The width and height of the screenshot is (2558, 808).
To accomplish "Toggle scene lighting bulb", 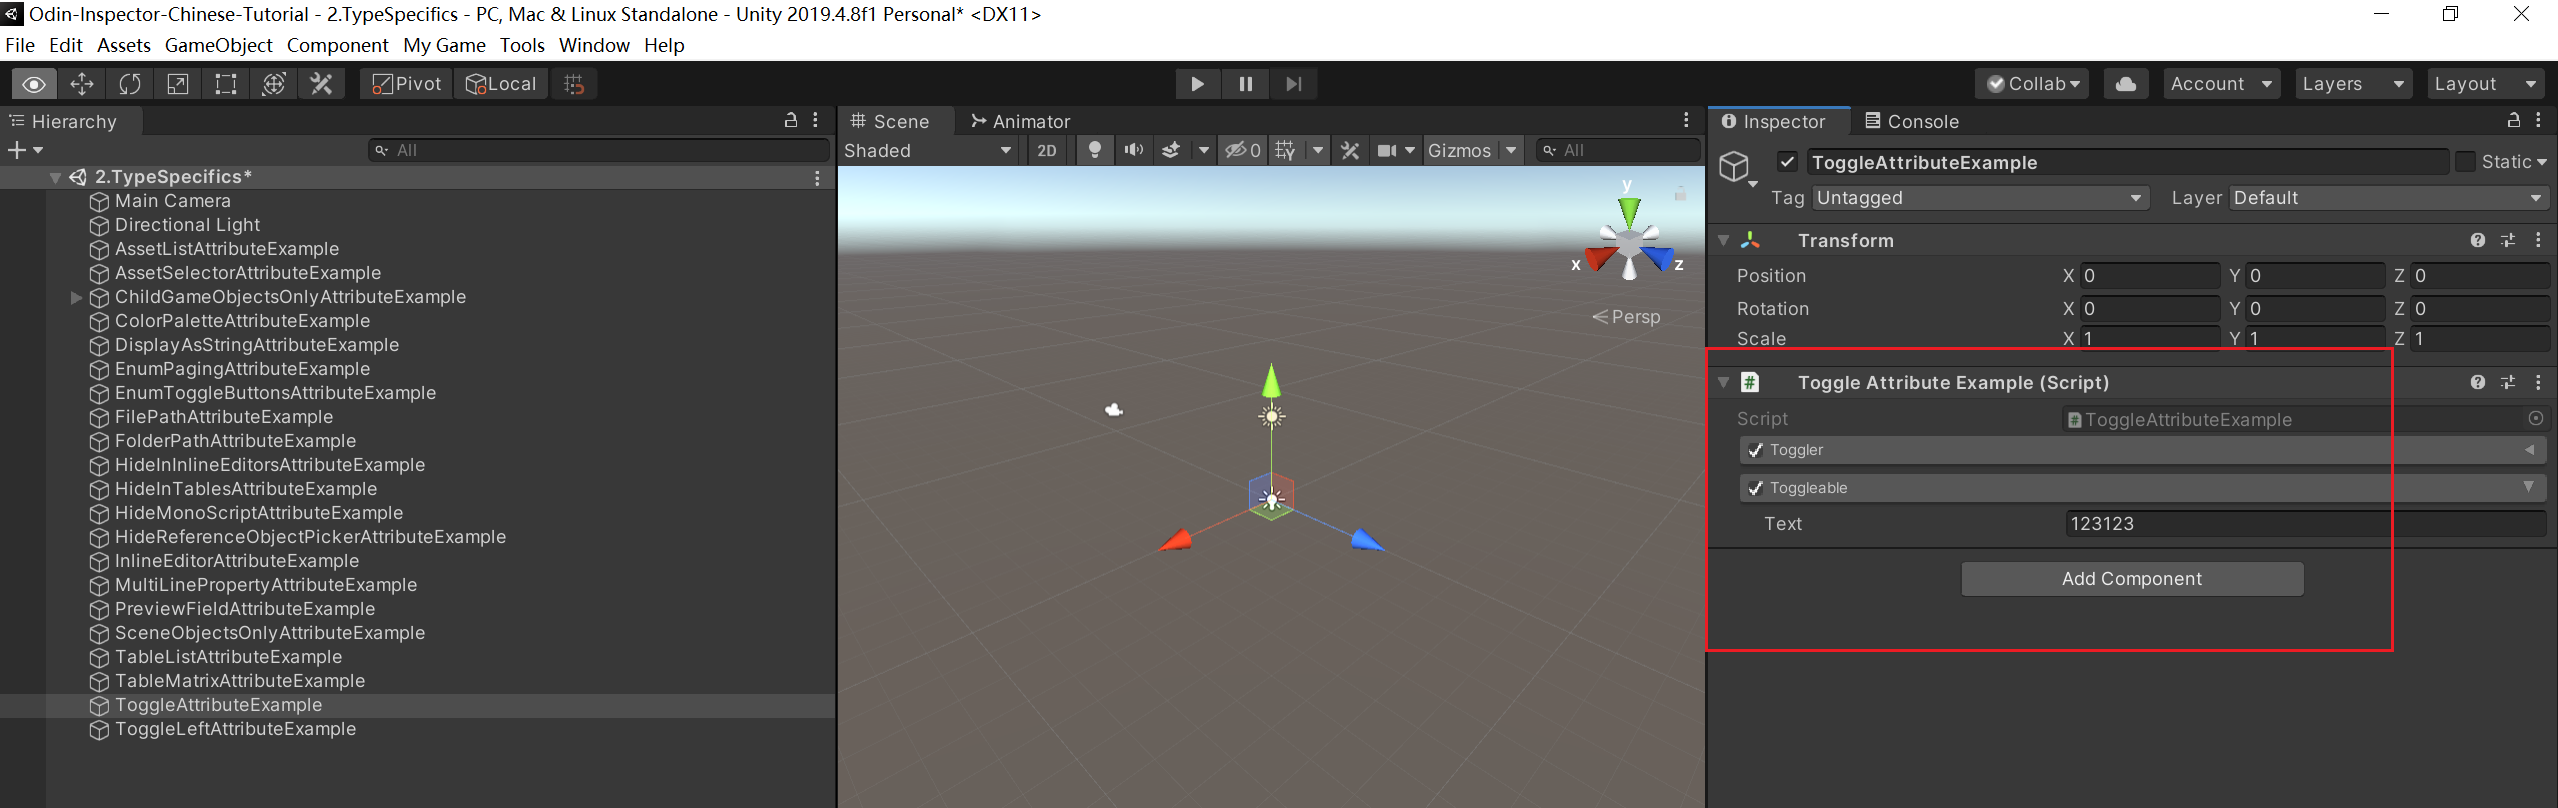I will tap(1095, 150).
